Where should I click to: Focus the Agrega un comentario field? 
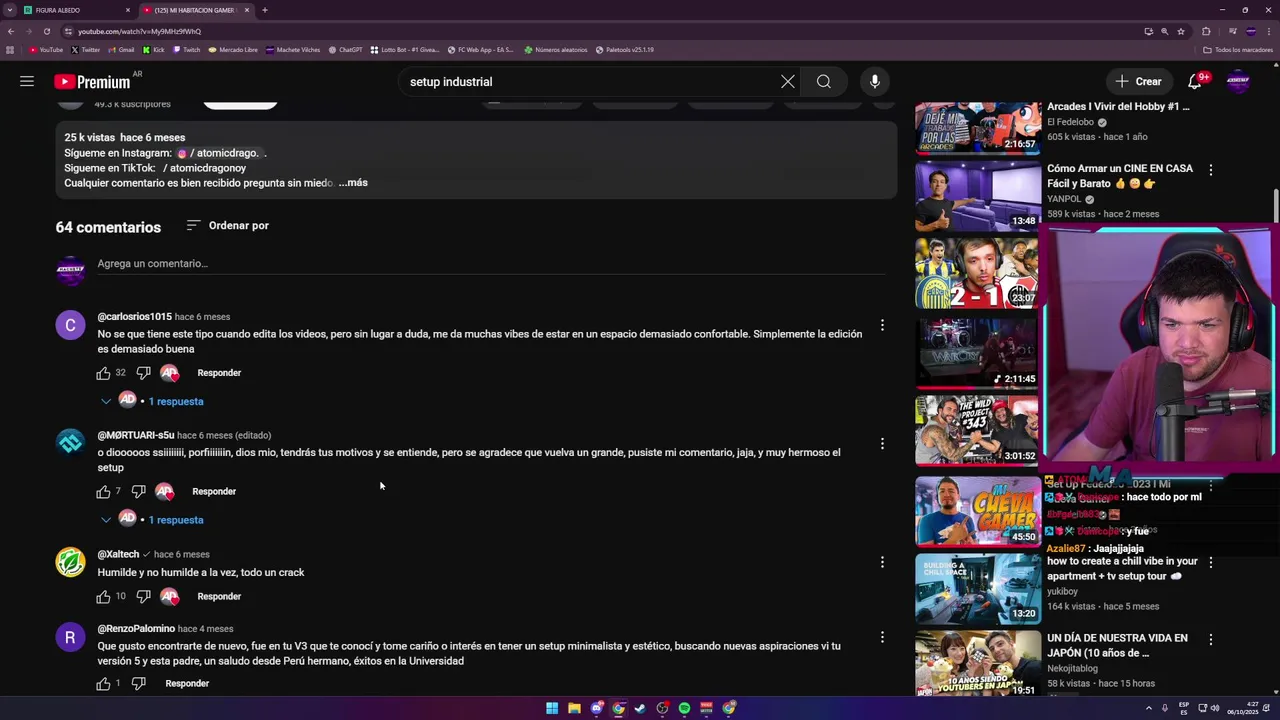point(491,264)
